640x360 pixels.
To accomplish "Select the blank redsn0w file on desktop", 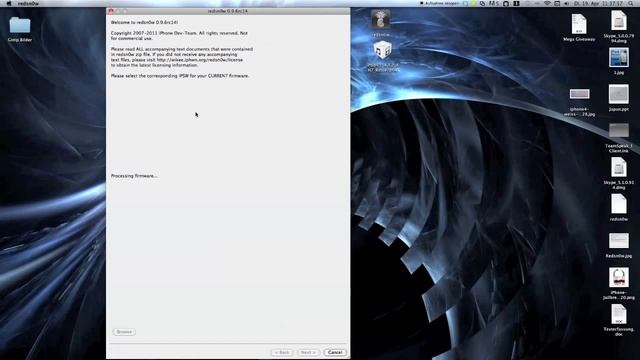I will coord(619,204).
